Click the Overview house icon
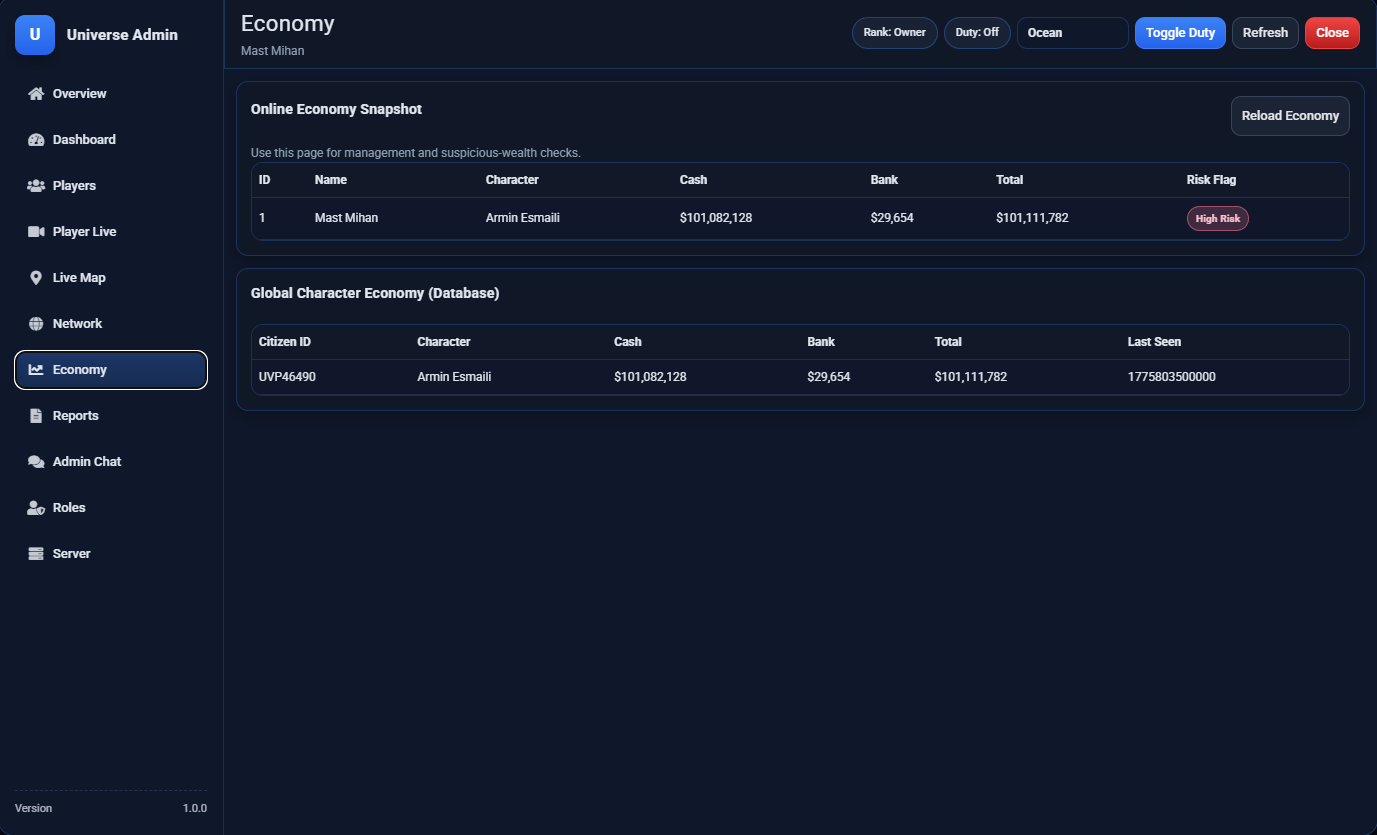Image resolution: width=1377 pixels, height=835 pixels. (36, 94)
